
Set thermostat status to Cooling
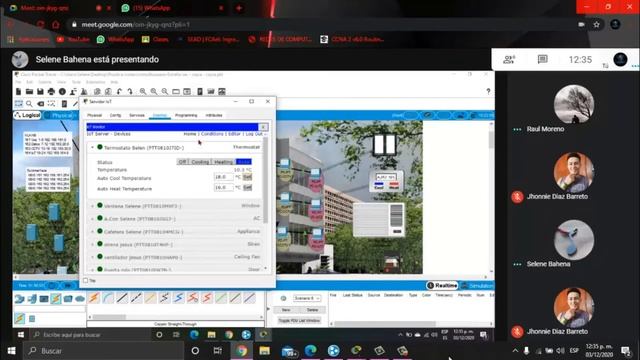(200, 162)
